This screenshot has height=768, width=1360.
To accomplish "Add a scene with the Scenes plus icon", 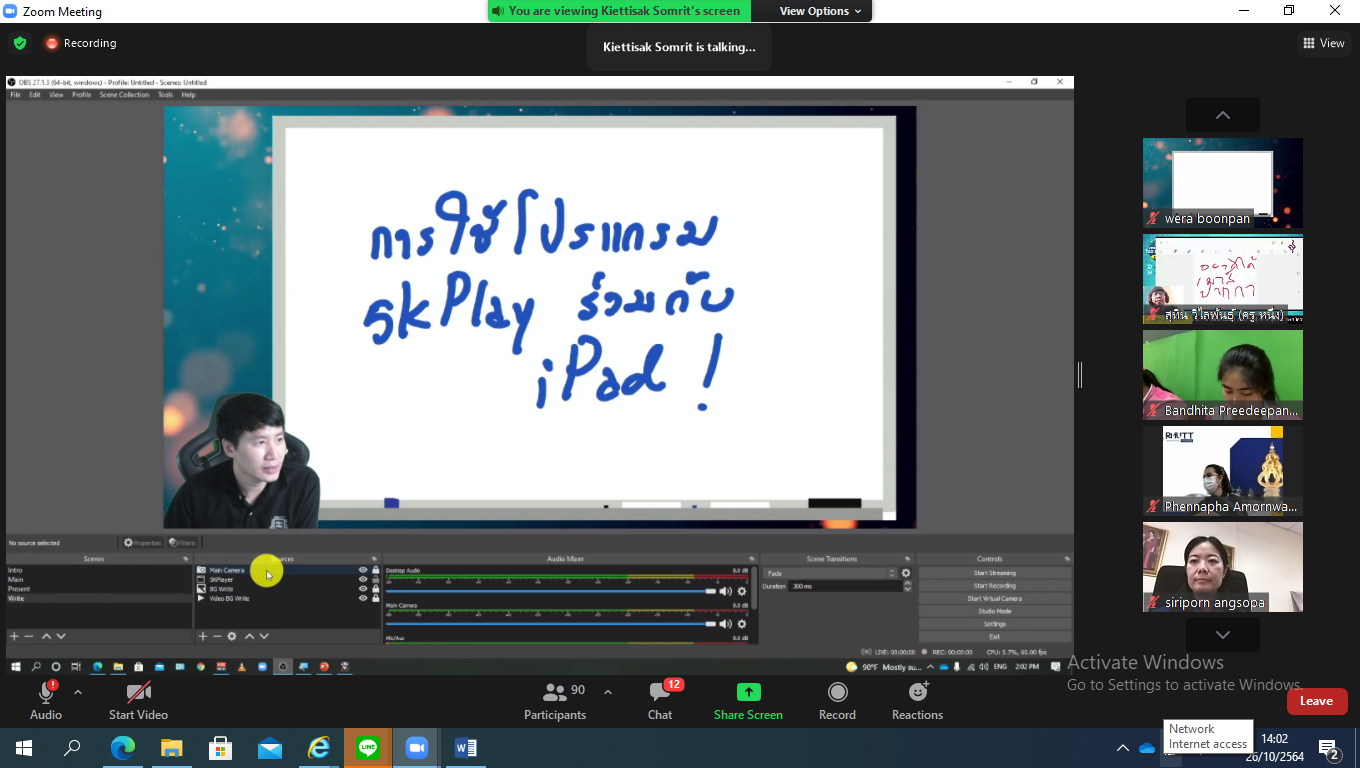I will (14, 636).
